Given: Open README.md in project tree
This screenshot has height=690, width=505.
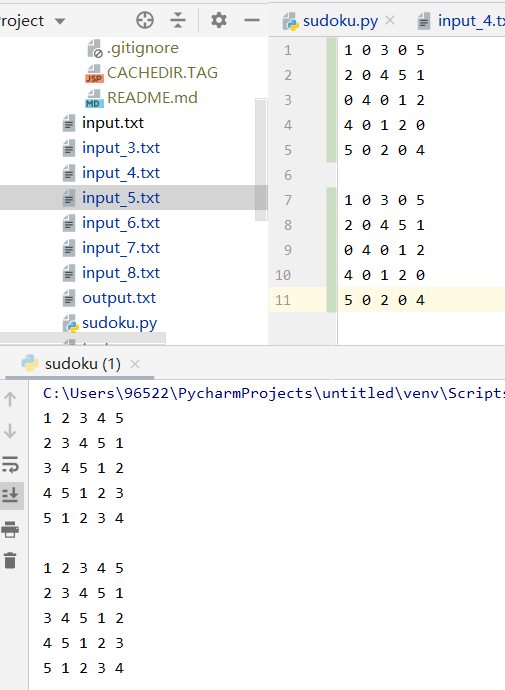Looking at the screenshot, I should [142, 98].
